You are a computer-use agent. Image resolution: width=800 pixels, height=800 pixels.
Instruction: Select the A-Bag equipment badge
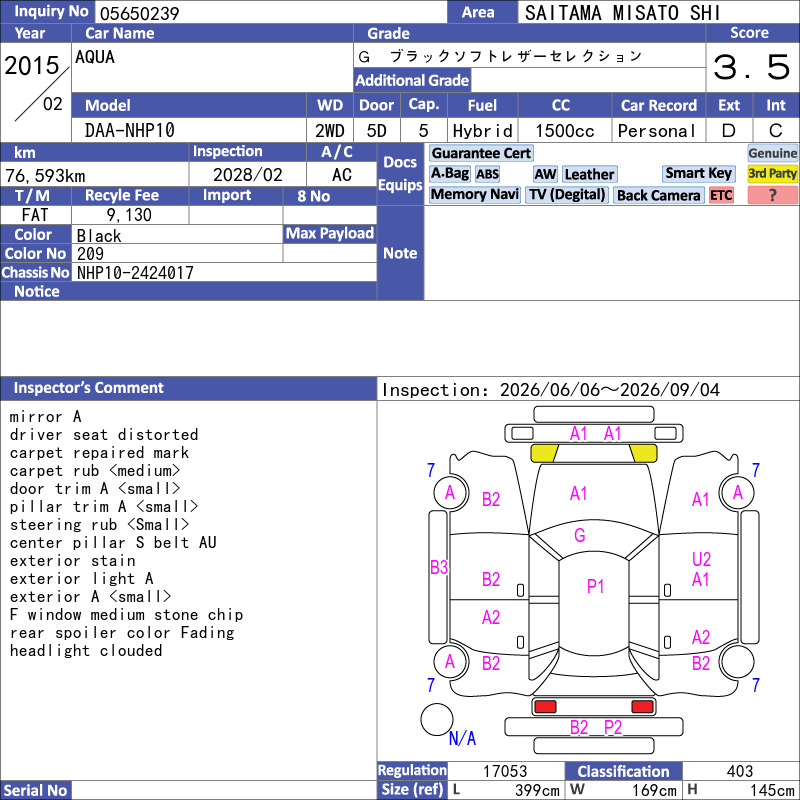coord(449,174)
